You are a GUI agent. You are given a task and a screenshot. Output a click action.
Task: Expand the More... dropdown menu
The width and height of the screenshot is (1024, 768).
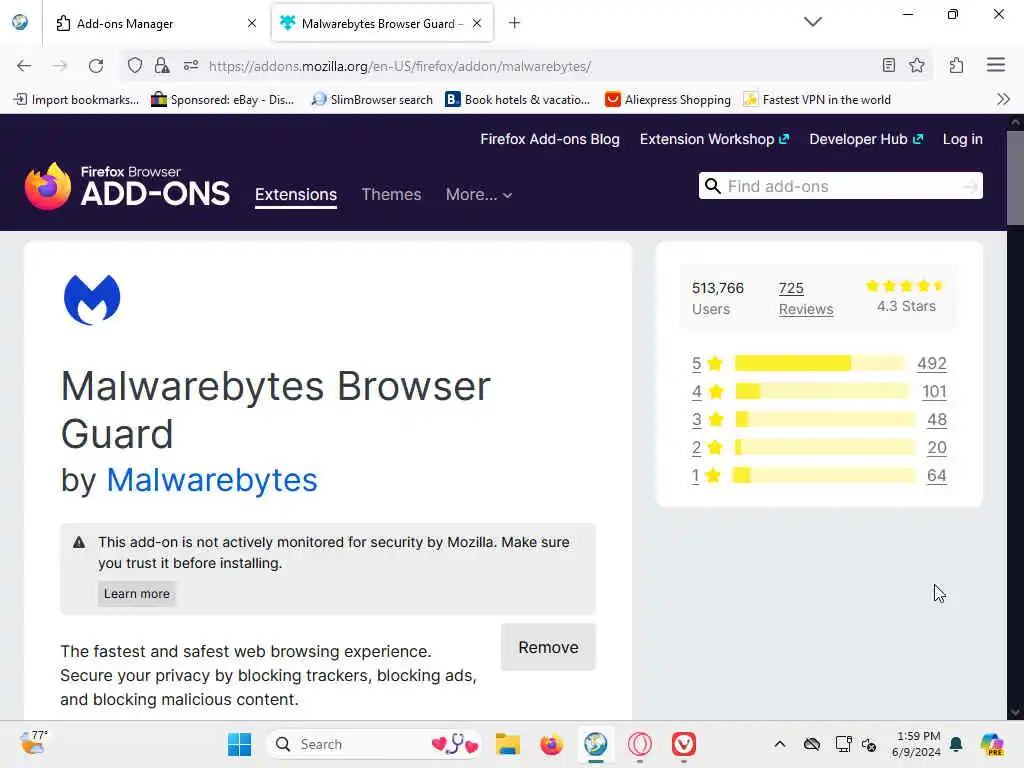point(479,195)
